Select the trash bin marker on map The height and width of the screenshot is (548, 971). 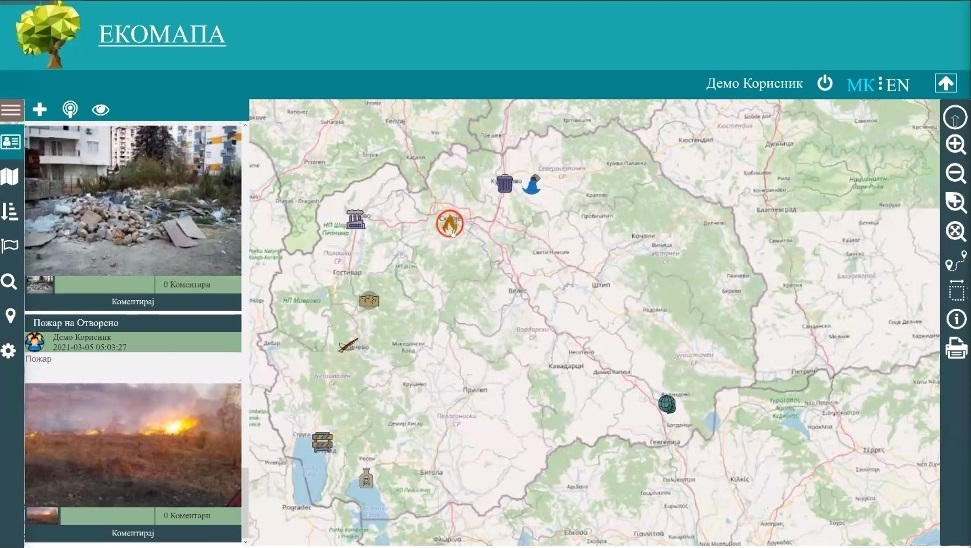point(505,183)
